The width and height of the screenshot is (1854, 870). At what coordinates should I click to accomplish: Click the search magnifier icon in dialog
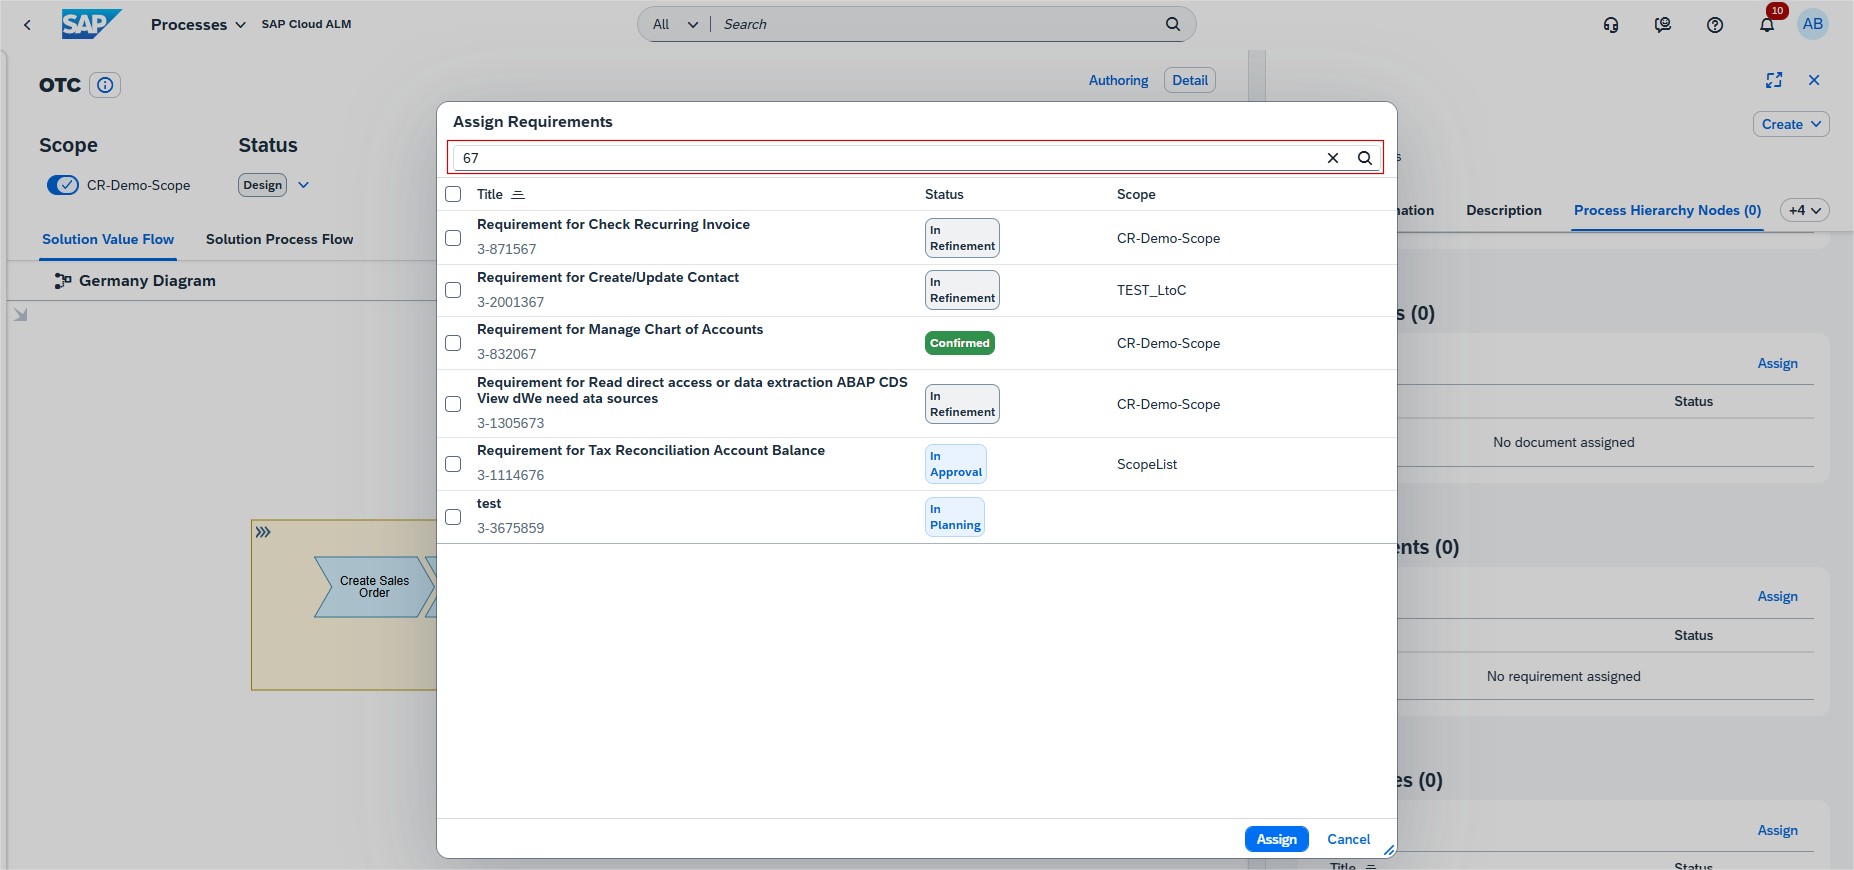pos(1364,158)
